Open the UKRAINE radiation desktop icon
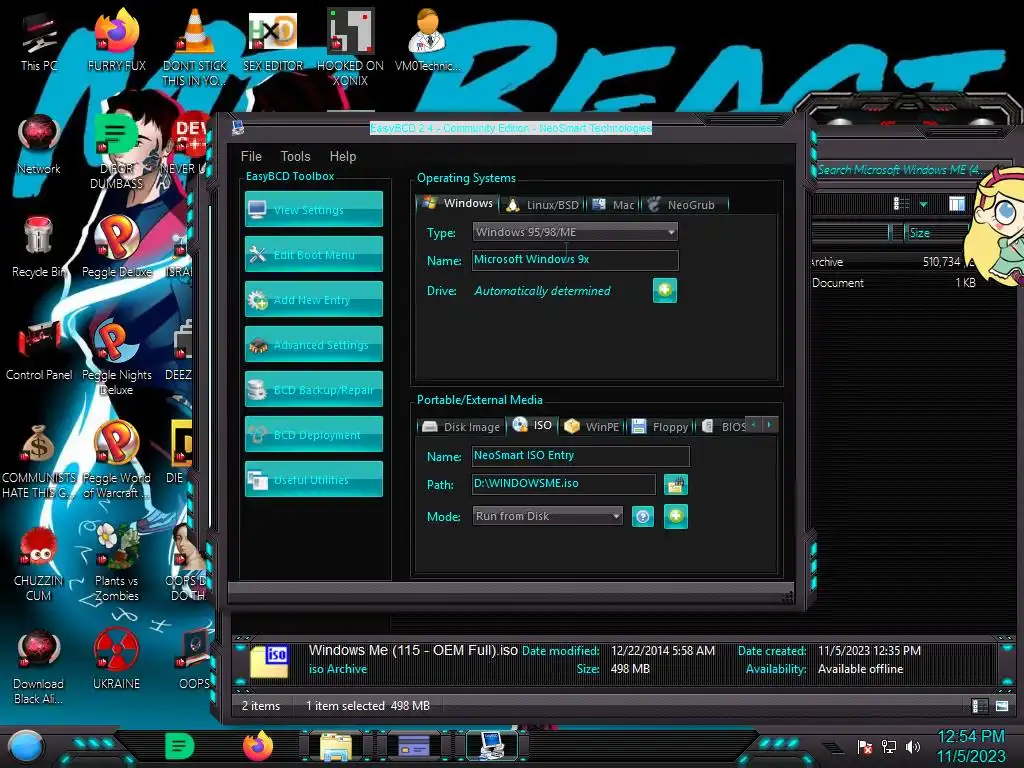This screenshot has height=768, width=1024. 116,660
